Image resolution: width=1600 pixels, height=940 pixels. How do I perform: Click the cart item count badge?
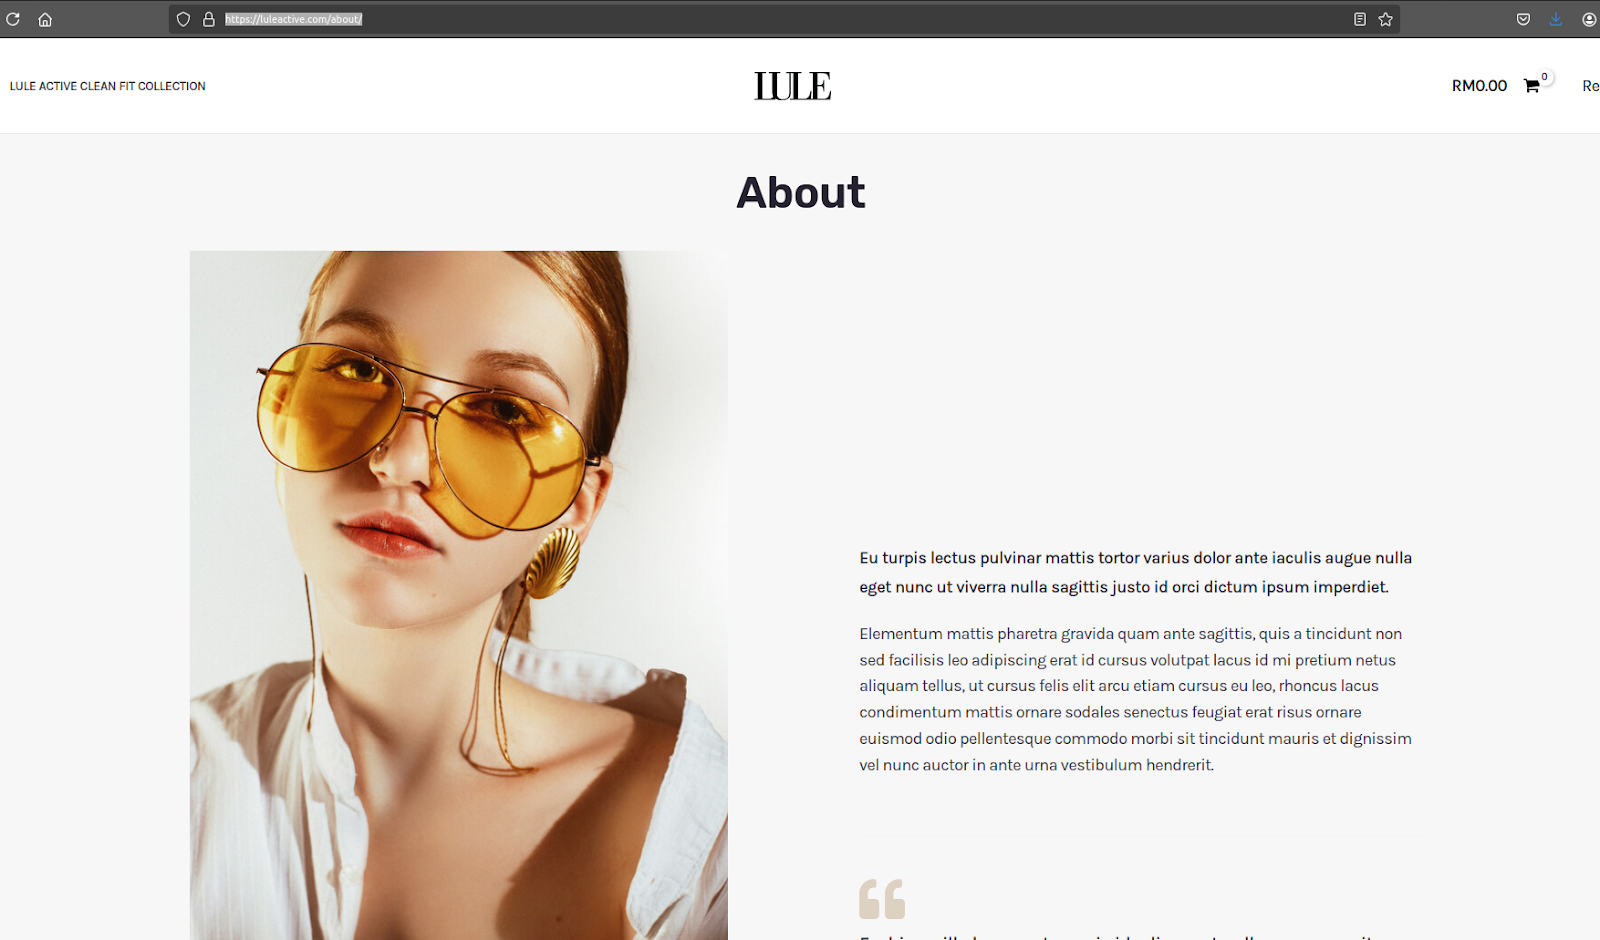click(x=1545, y=77)
